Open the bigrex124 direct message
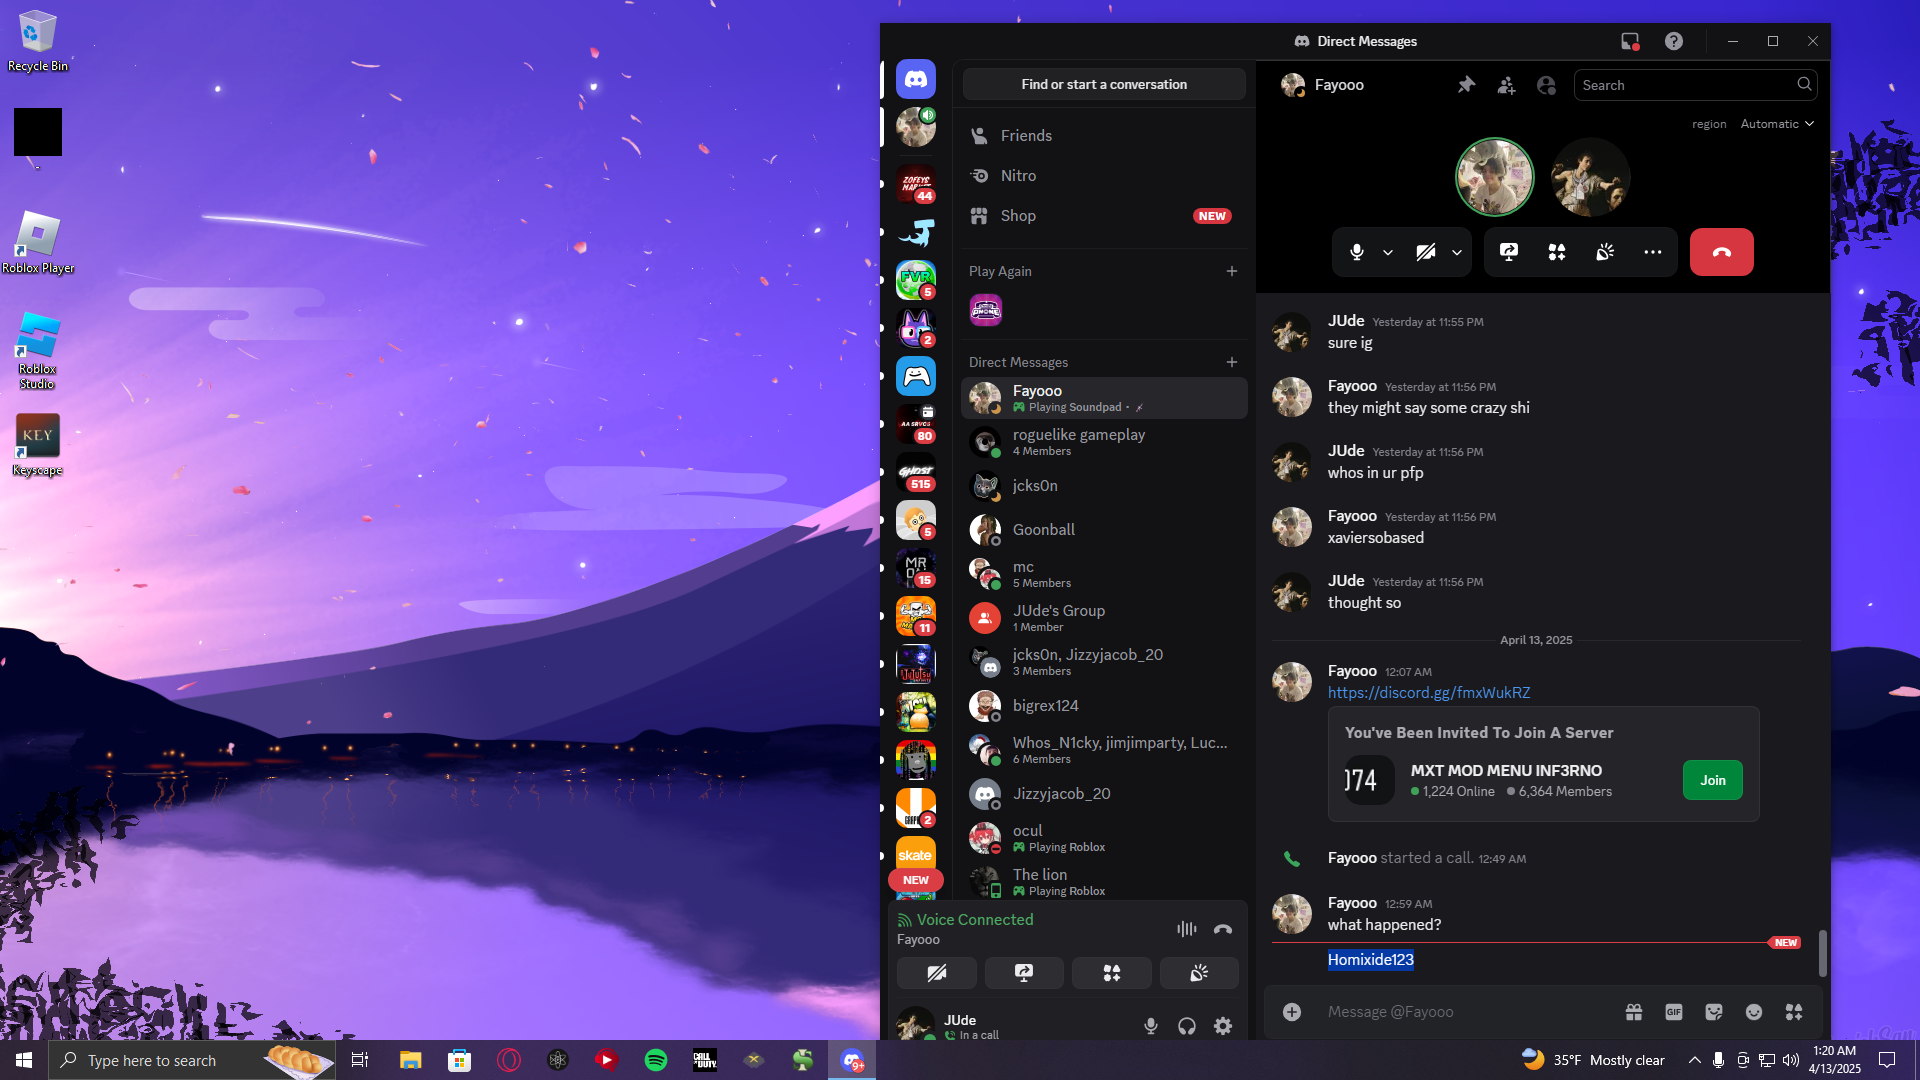1920x1080 pixels. click(x=1104, y=706)
